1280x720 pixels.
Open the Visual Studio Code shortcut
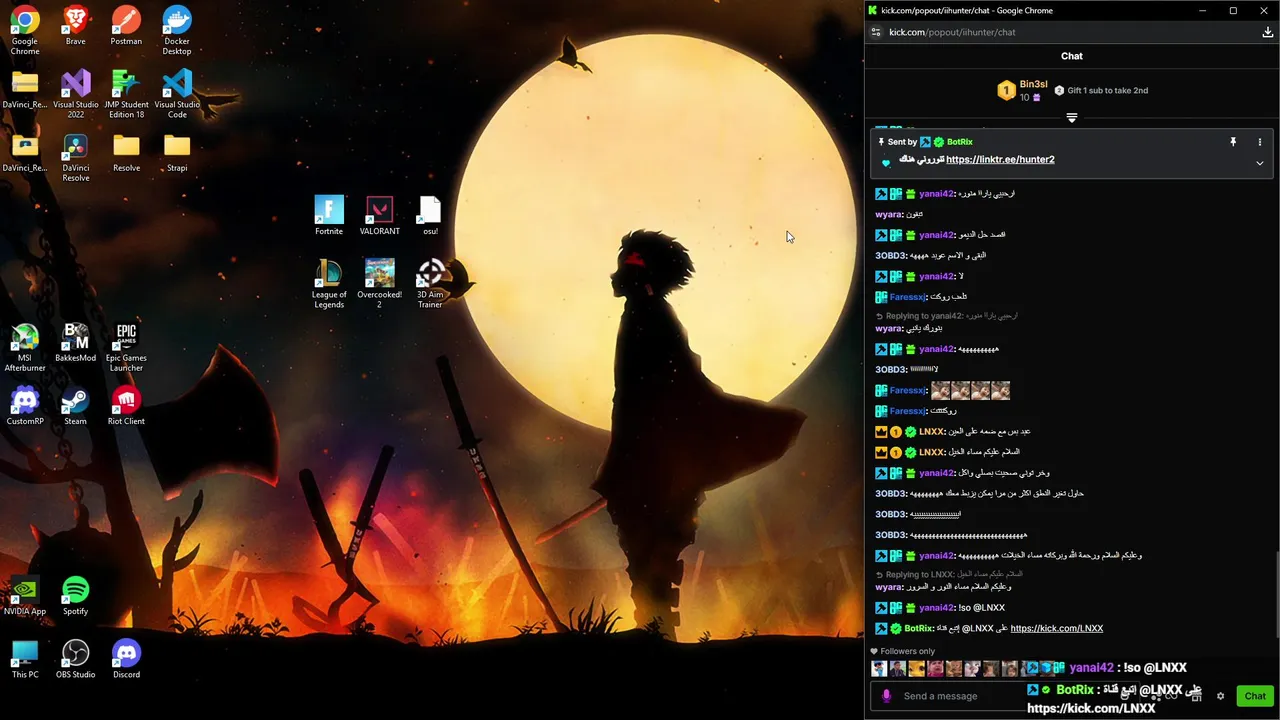177,94
